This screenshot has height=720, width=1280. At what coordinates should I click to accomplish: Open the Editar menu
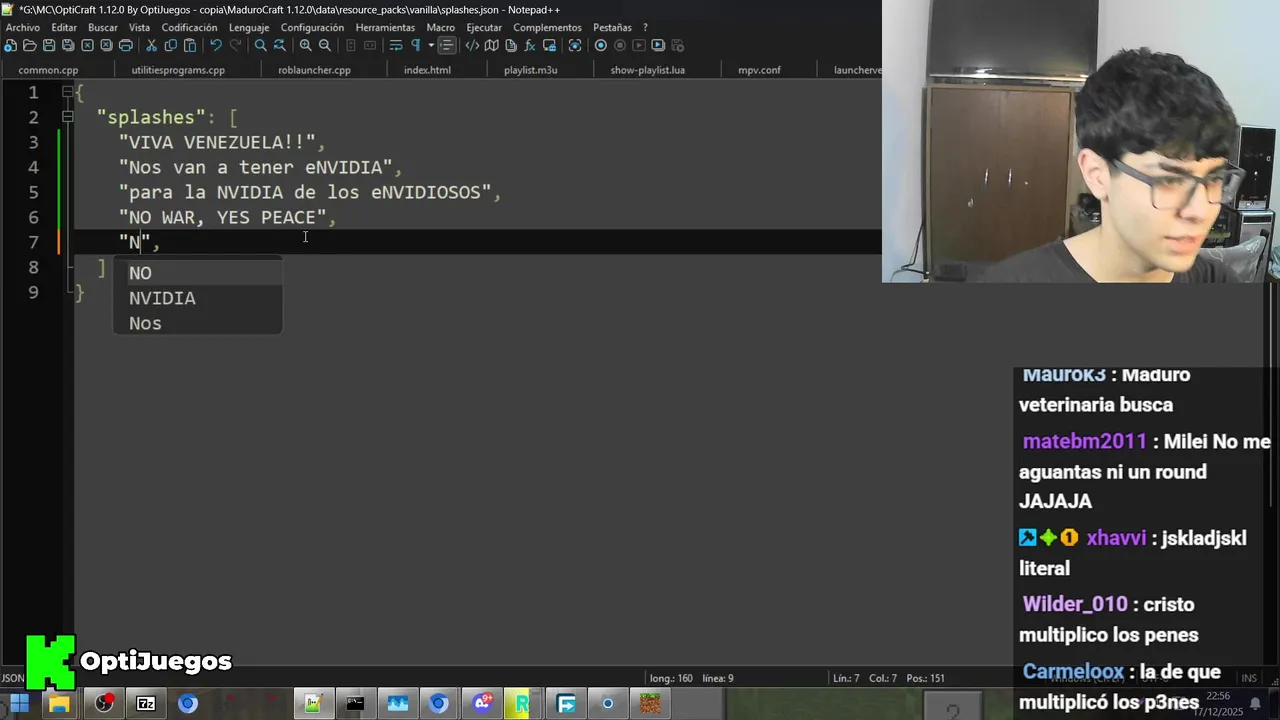(x=64, y=27)
